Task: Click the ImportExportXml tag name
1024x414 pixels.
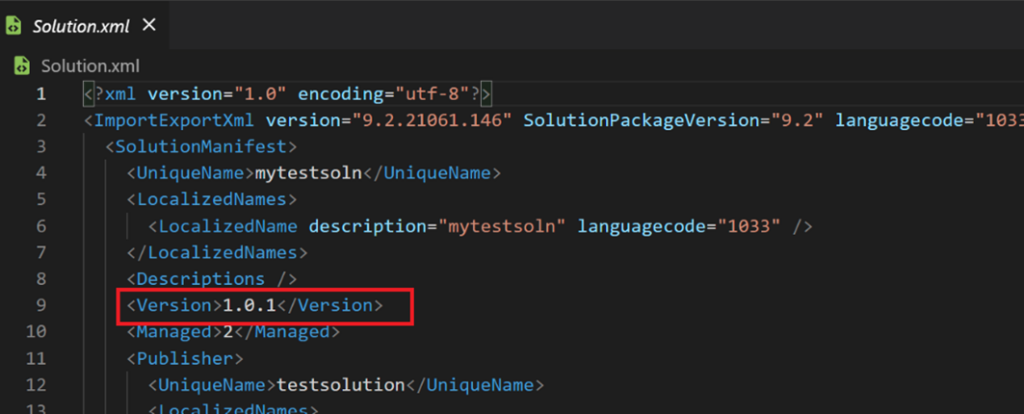Action: click(x=176, y=121)
